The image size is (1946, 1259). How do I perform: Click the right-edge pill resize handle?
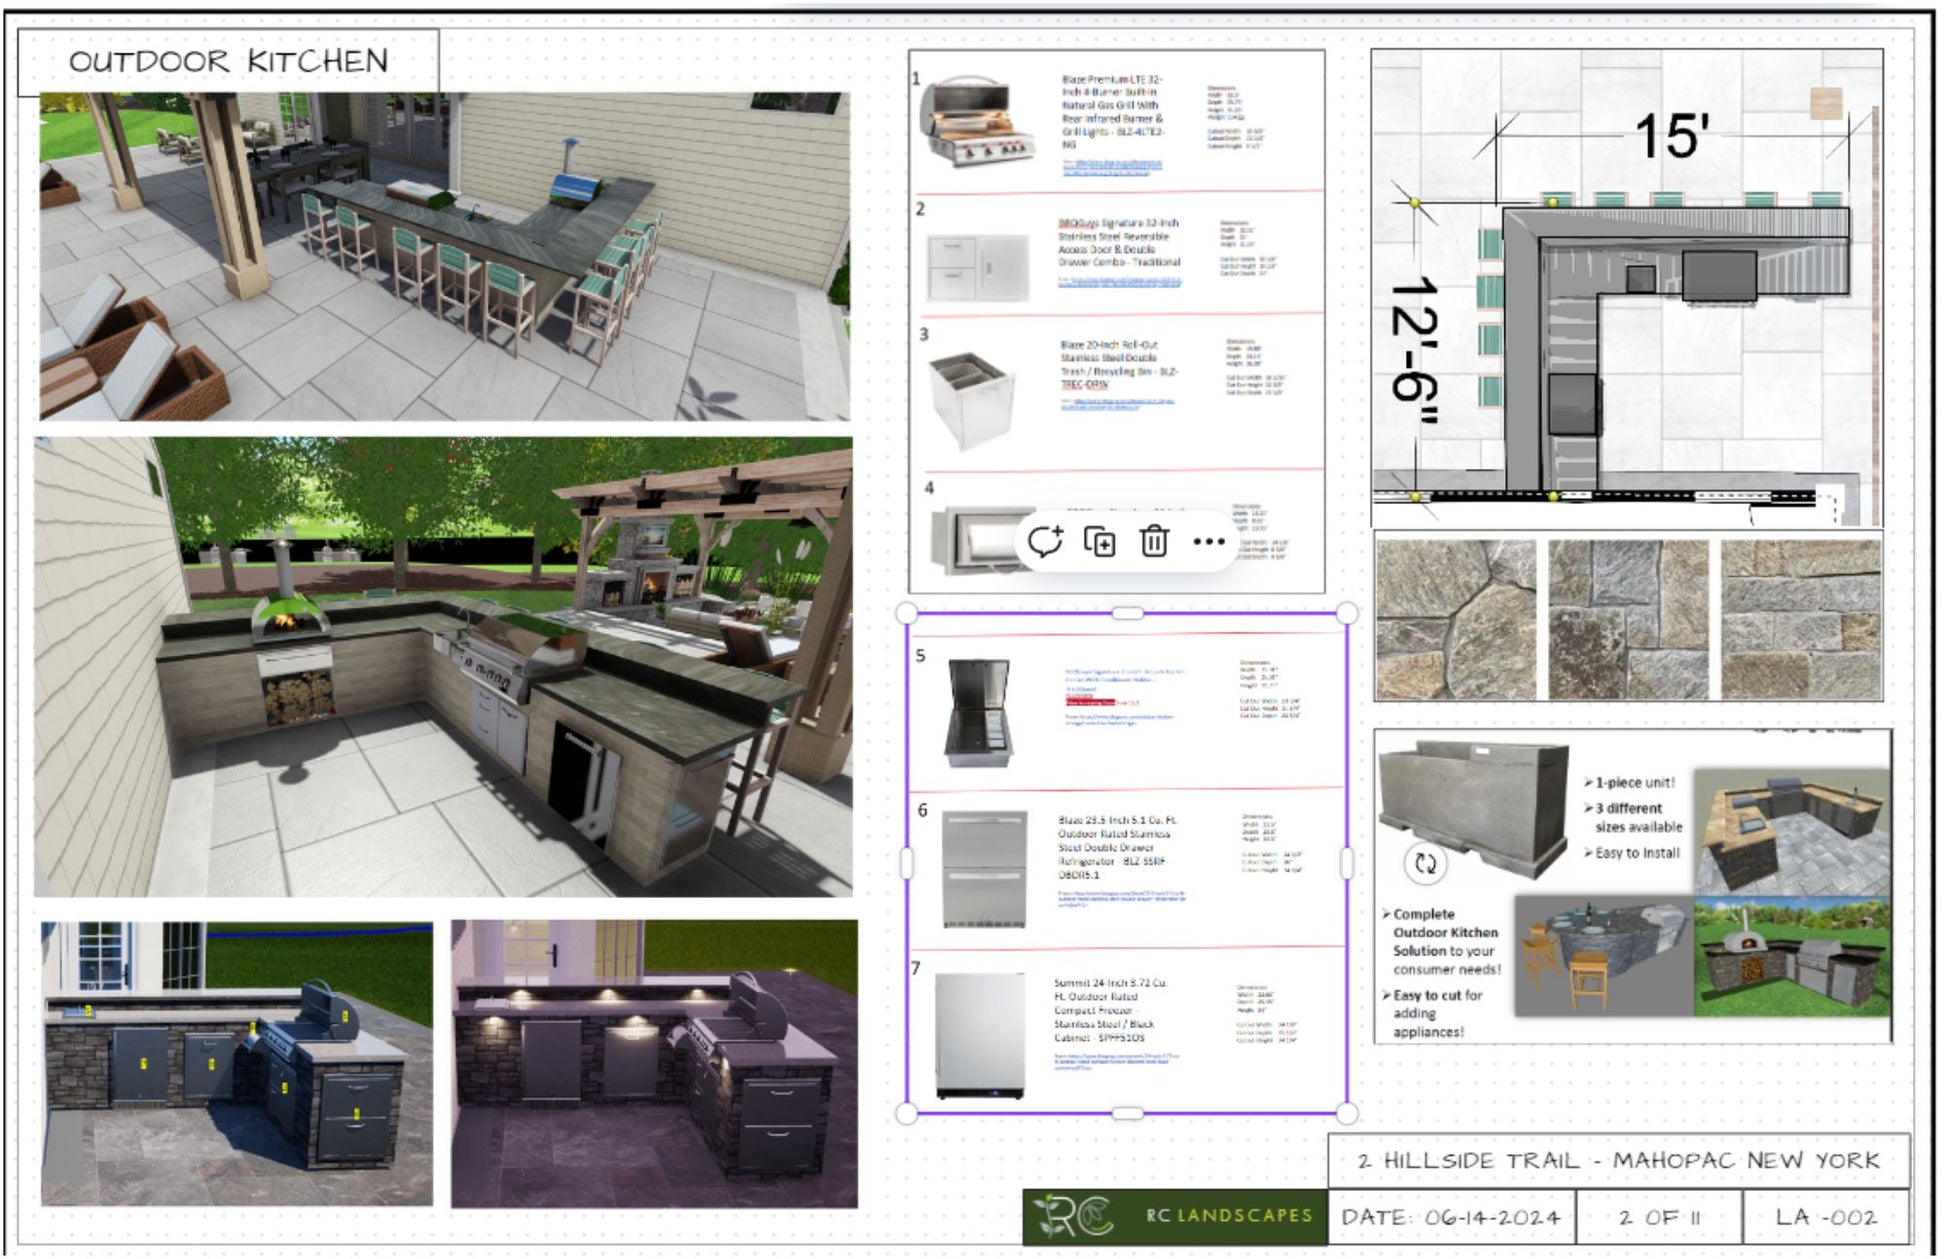[1347, 863]
